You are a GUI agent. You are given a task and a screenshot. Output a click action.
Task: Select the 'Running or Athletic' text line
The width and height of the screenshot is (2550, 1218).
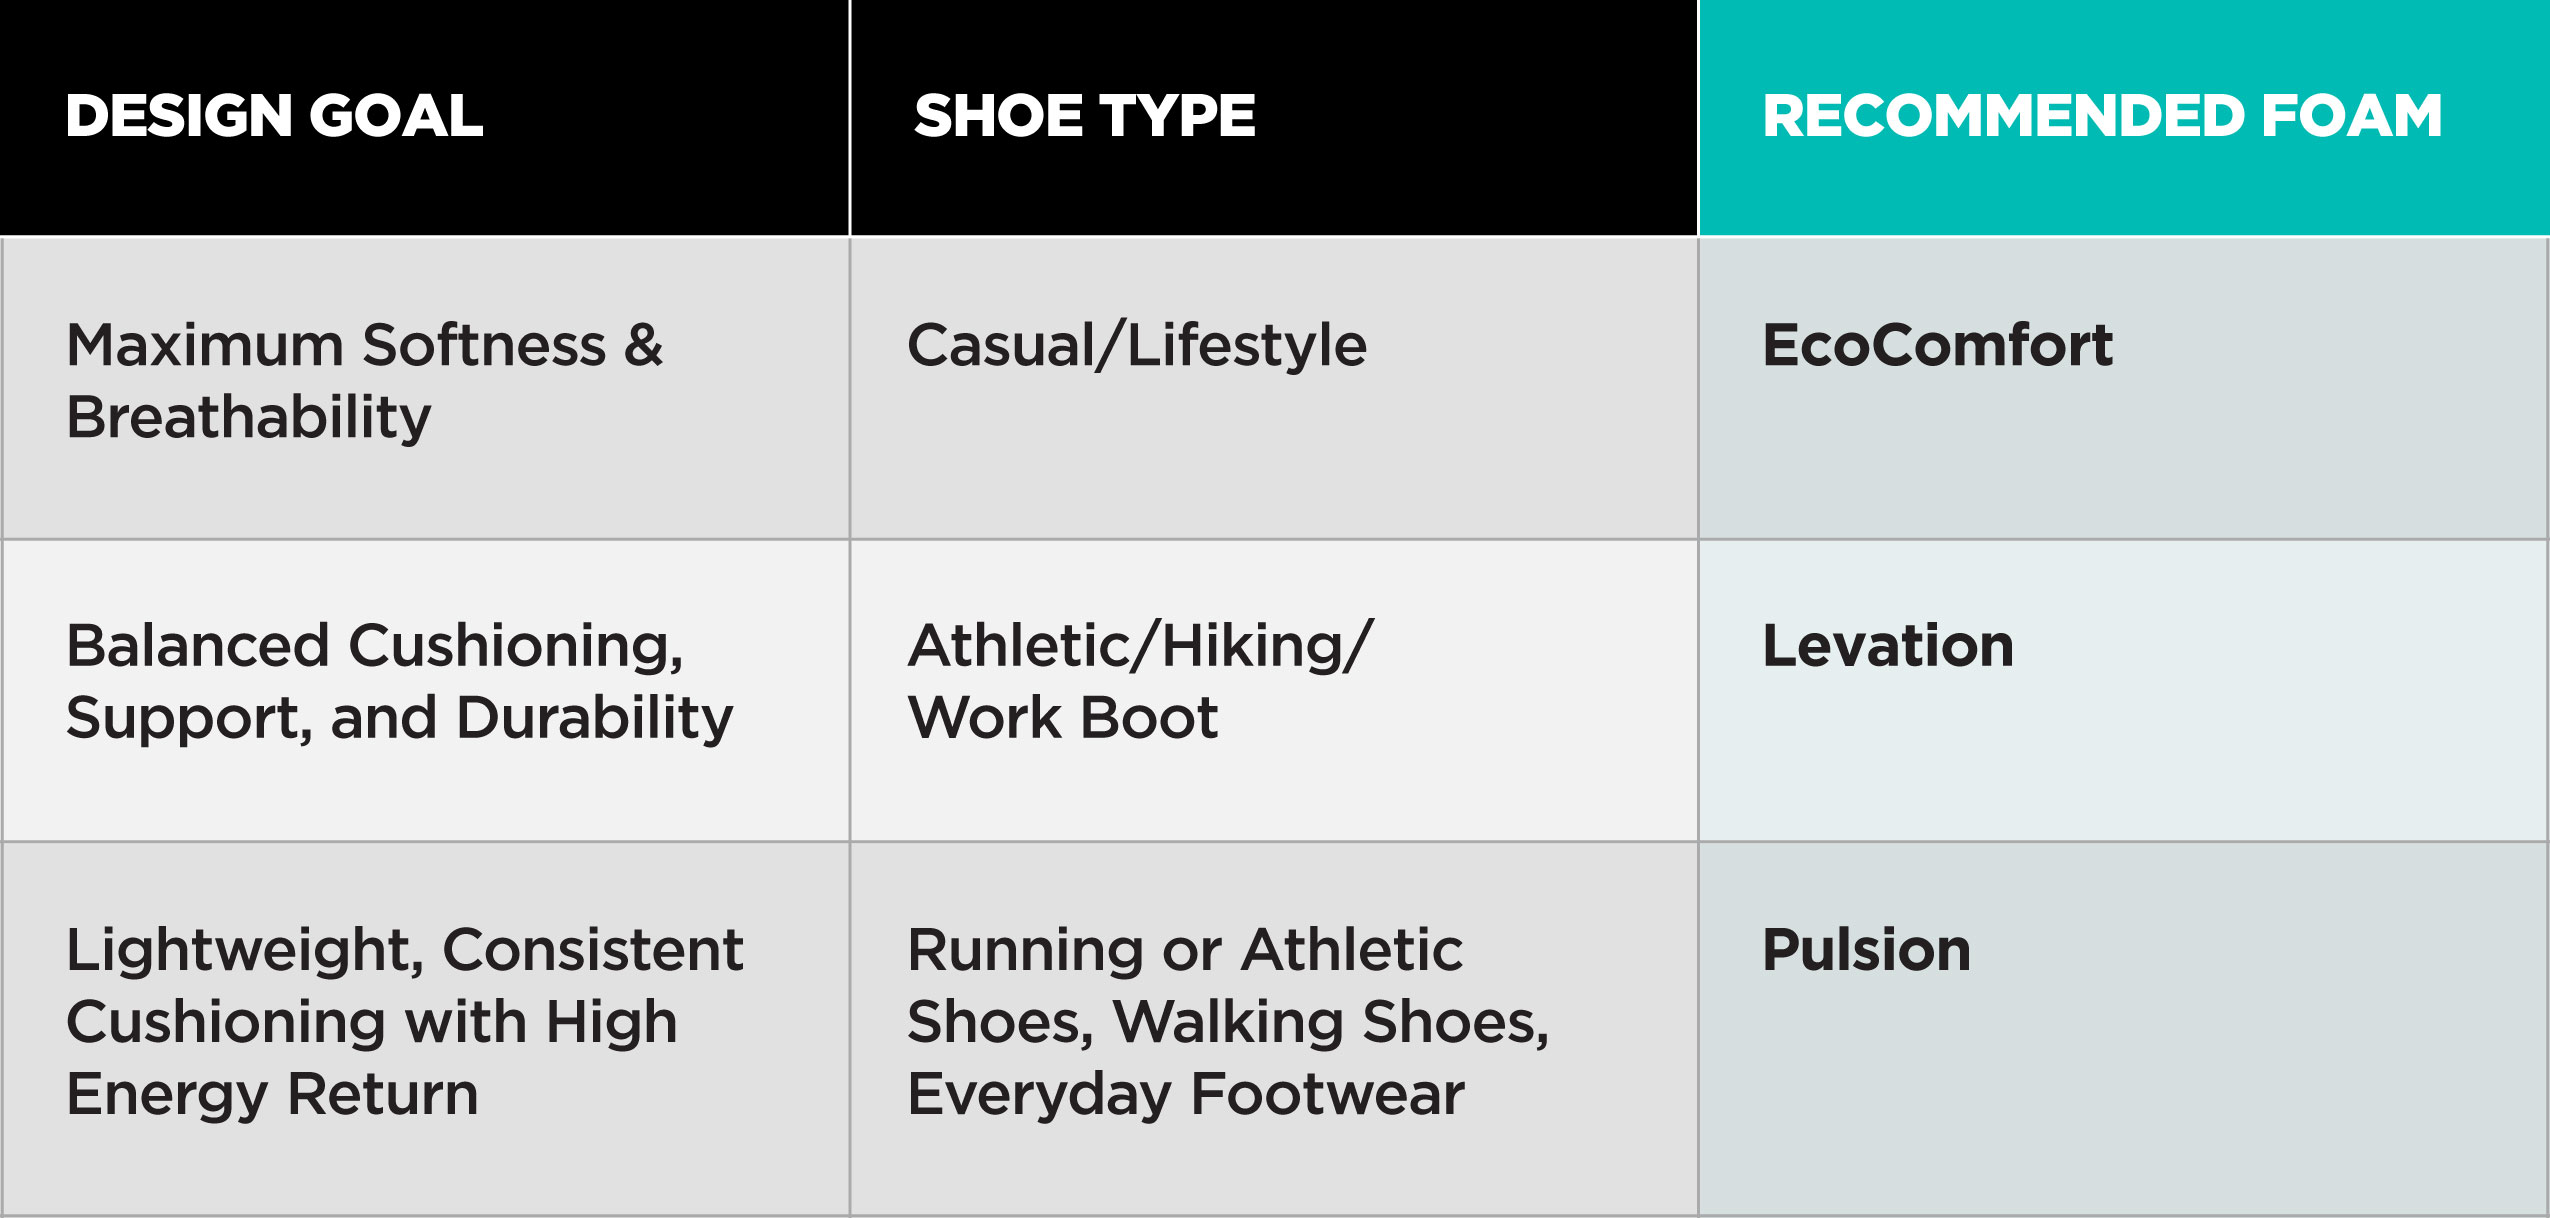[1184, 950]
